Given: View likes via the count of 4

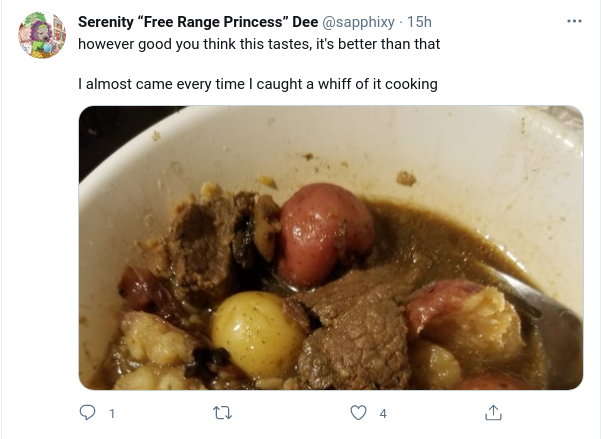Looking at the screenshot, I should coord(383,414).
